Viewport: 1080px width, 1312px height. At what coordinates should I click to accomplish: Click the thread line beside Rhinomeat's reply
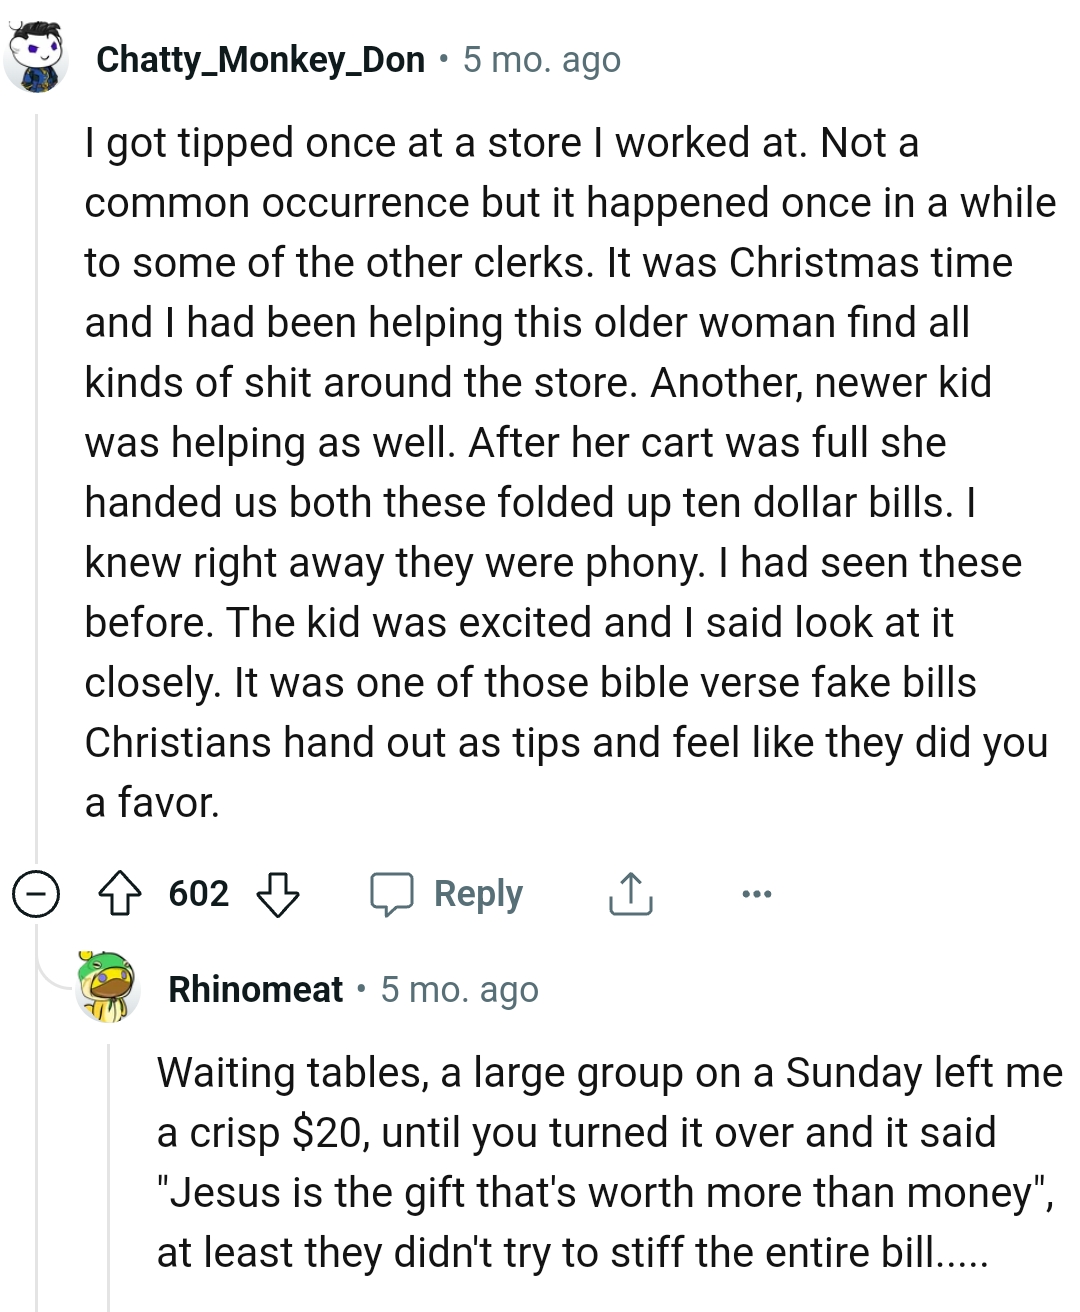[x=109, y=1170]
